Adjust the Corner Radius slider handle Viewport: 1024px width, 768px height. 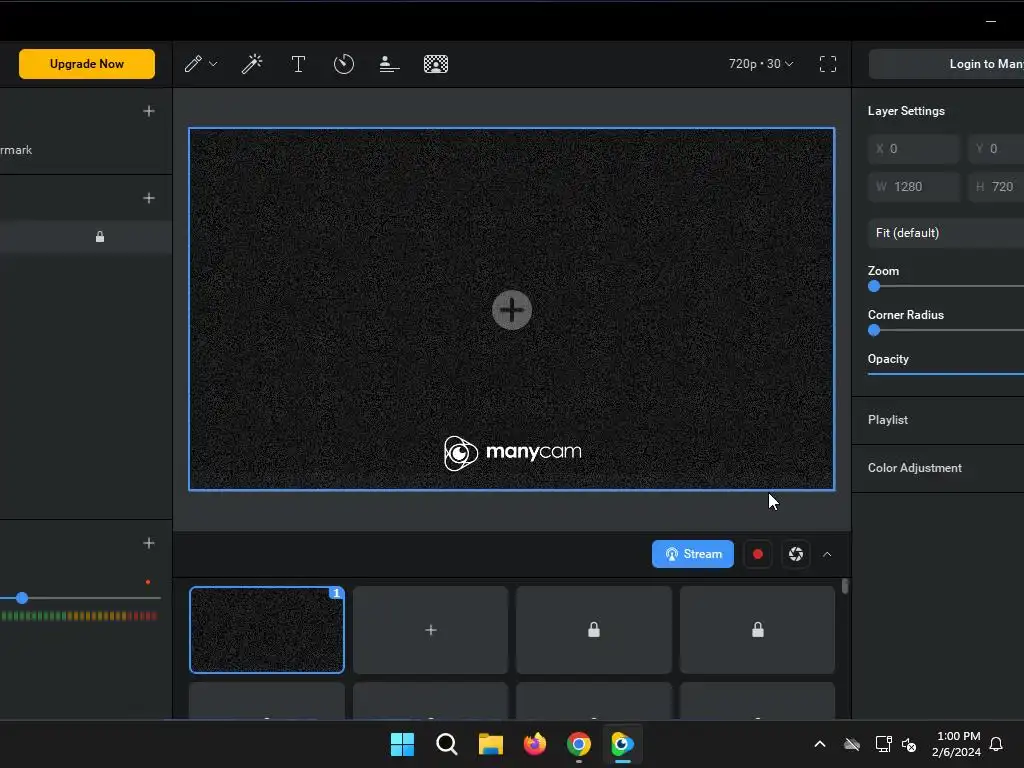click(874, 330)
